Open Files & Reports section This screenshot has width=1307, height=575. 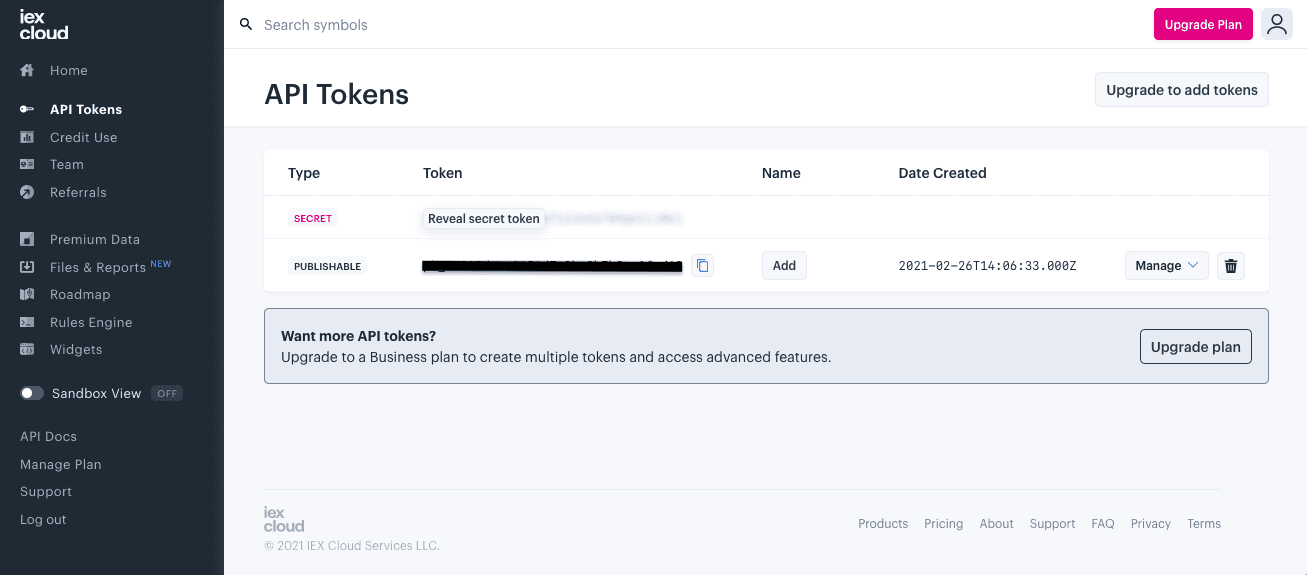pos(98,267)
